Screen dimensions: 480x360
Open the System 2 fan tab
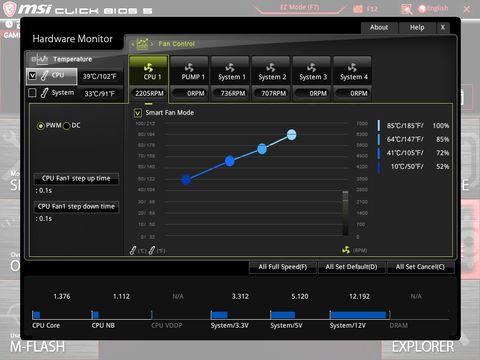[x=271, y=70]
